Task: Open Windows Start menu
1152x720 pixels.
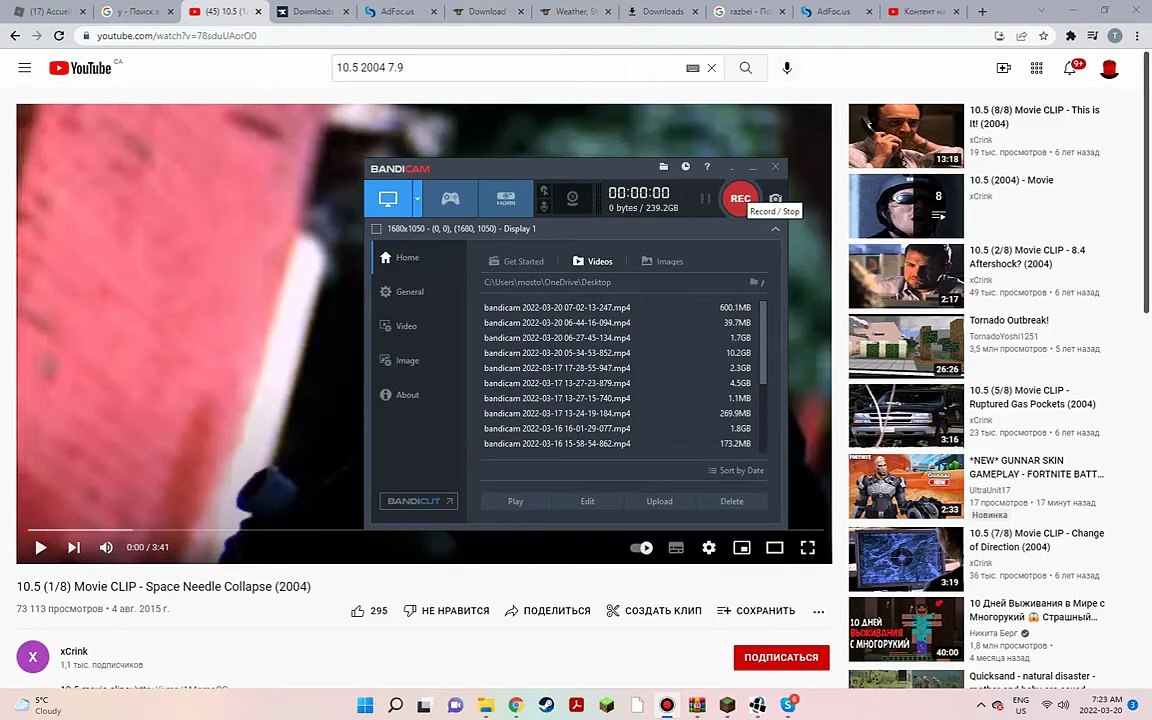Action: coord(364,705)
